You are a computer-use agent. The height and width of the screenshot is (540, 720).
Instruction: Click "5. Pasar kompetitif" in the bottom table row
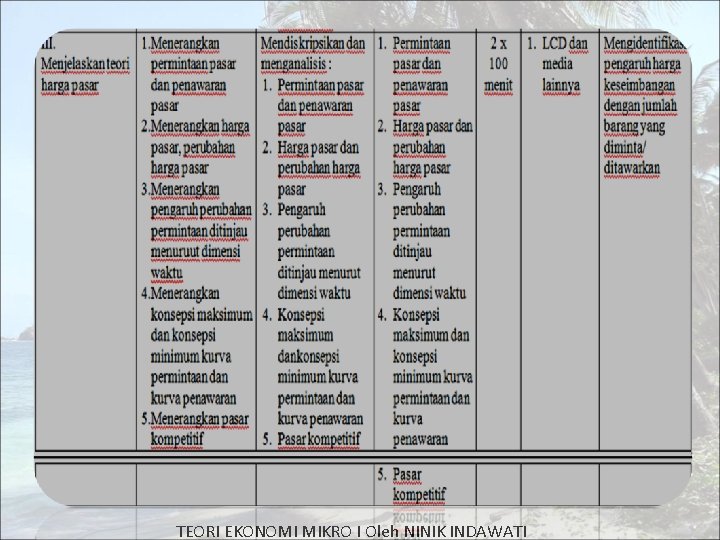click(411, 484)
